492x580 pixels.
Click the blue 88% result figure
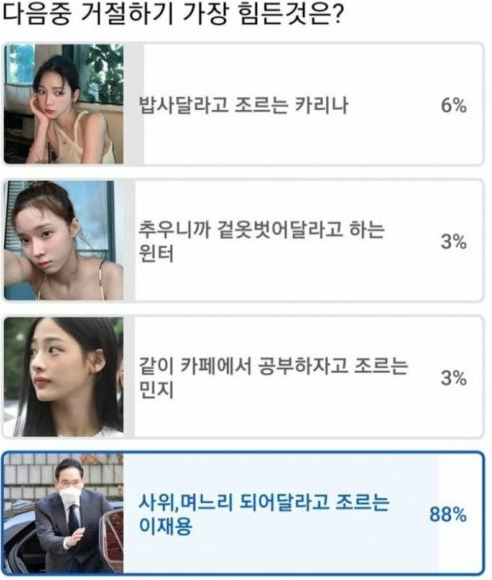pyautogui.click(x=448, y=515)
